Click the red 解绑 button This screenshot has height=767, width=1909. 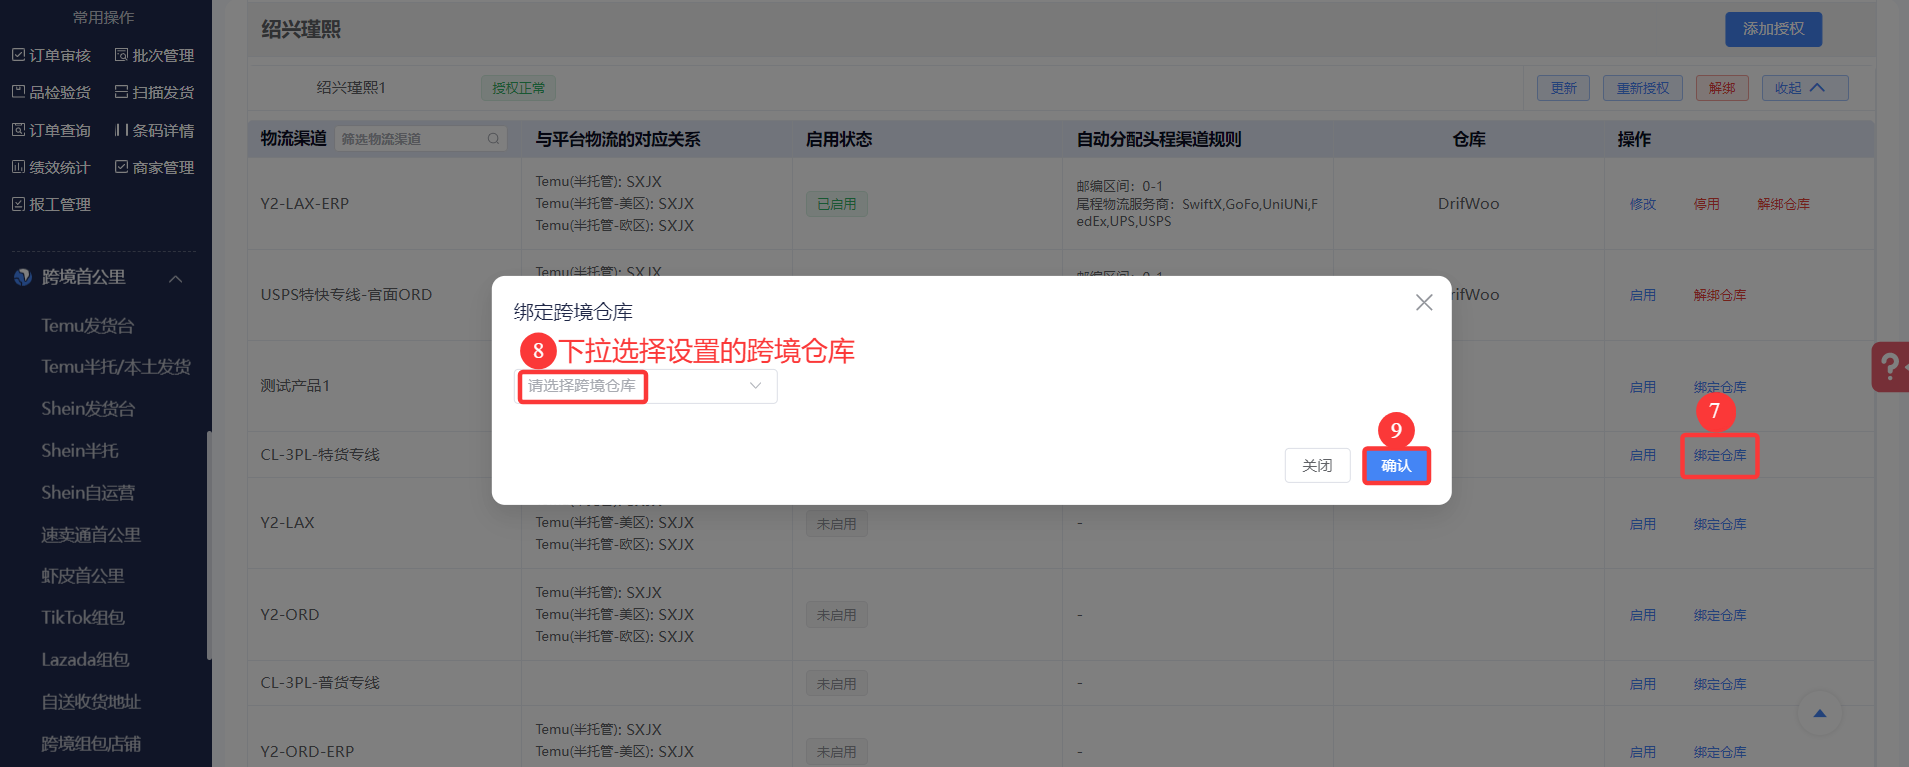click(x=1722, y=88)
